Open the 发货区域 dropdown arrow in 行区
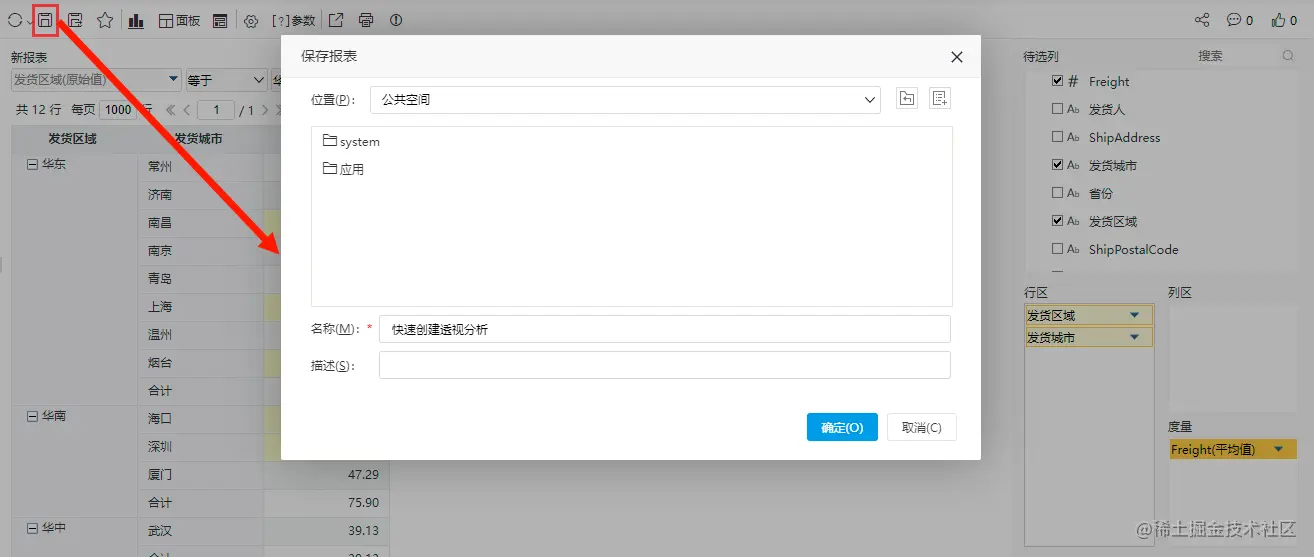Viewport: 1314px width, 557px height. pyautogui.click(x=1134, y=315)
